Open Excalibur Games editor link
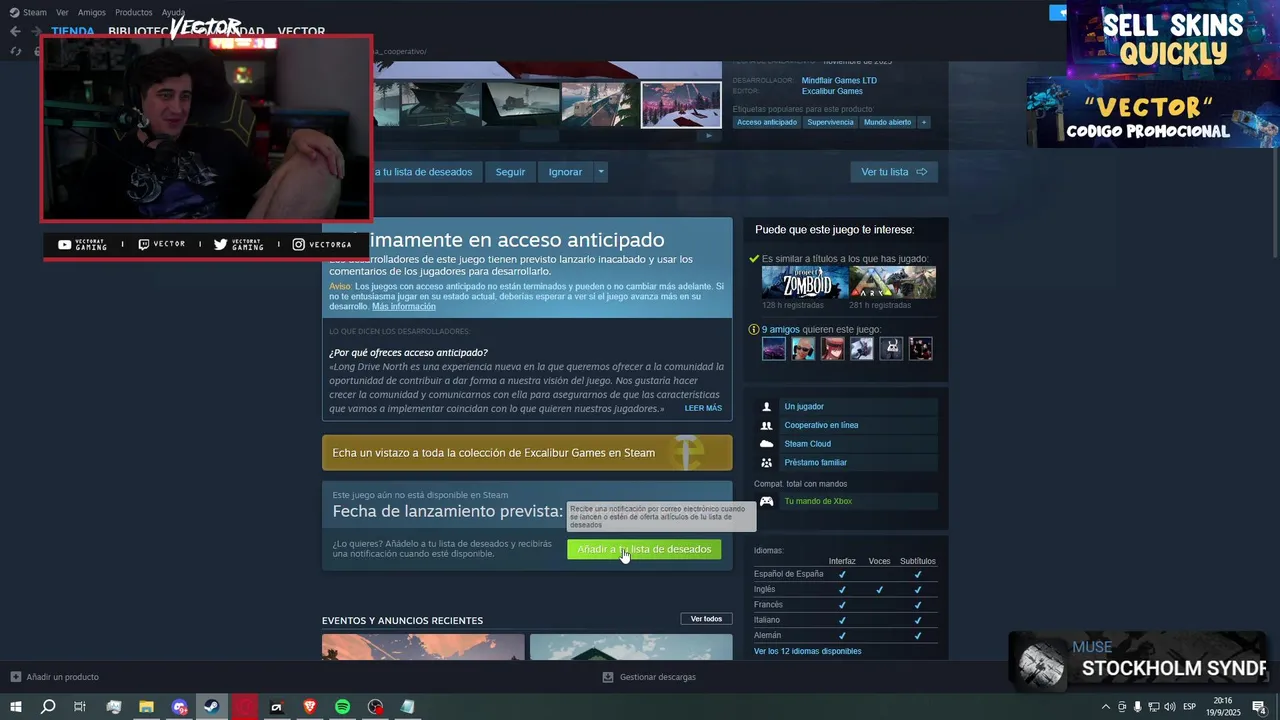 [x=832, y=91]
